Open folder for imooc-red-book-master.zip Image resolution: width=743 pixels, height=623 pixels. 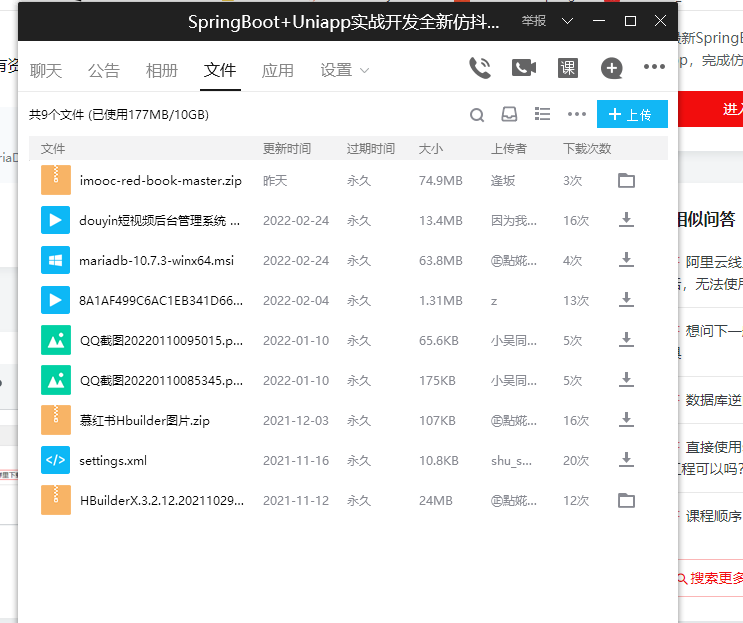[x=626, y=181]
